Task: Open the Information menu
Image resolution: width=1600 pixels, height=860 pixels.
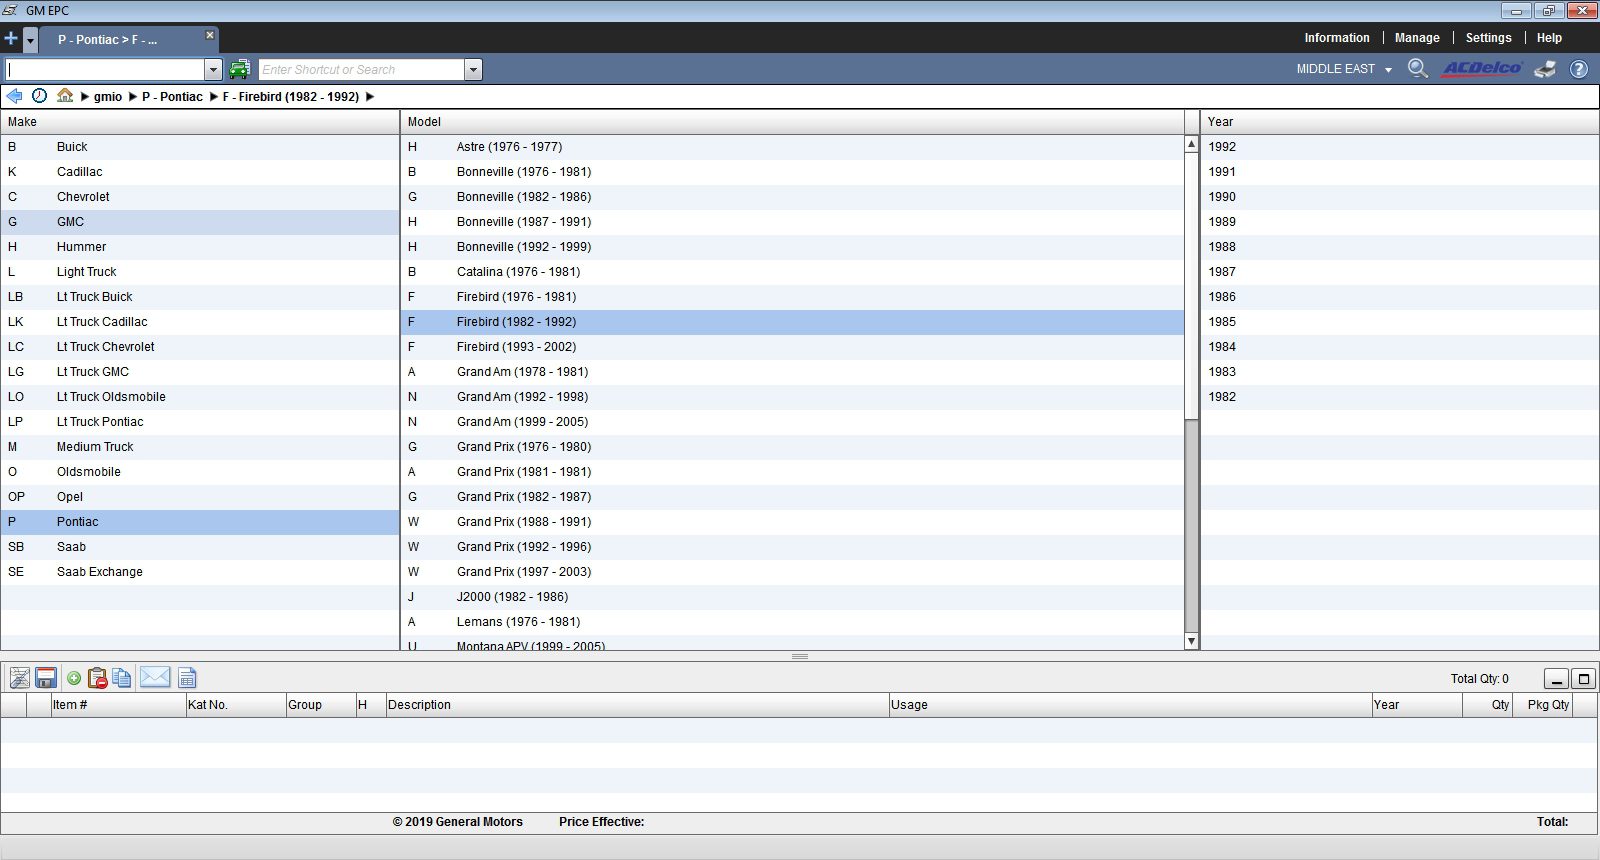Action: coord(1337,38)
